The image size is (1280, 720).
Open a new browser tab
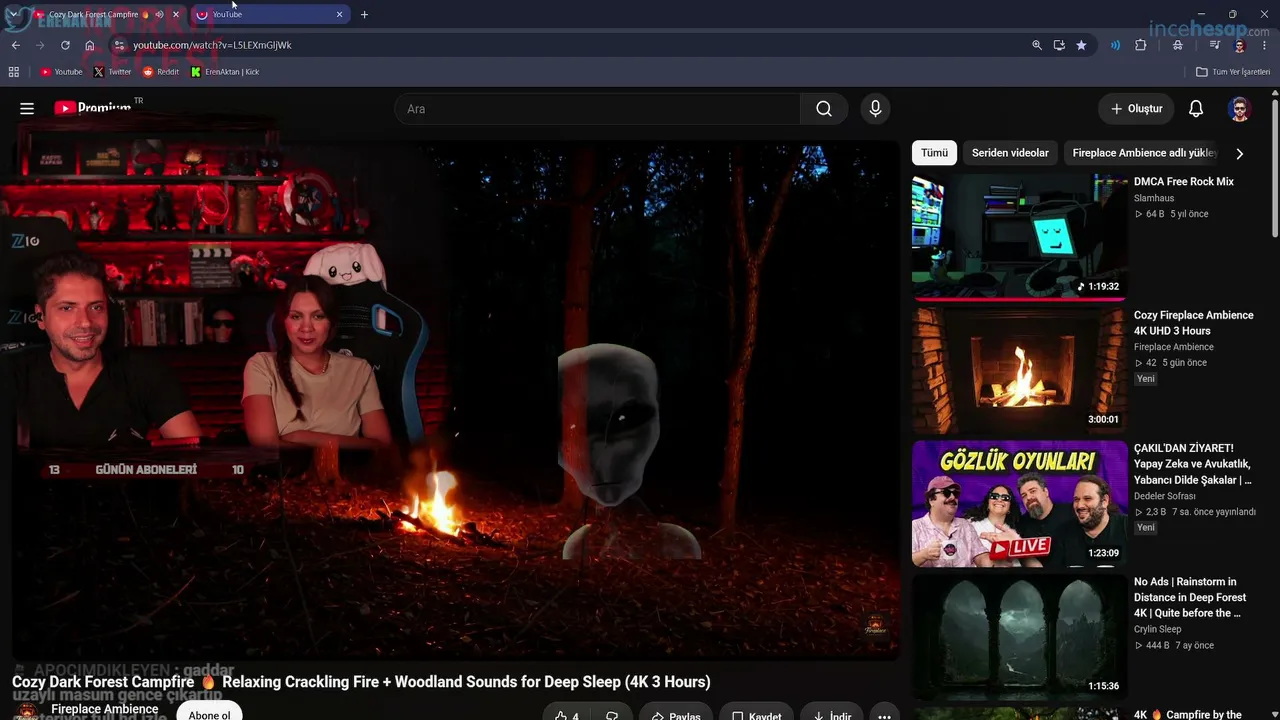[364, 15]
